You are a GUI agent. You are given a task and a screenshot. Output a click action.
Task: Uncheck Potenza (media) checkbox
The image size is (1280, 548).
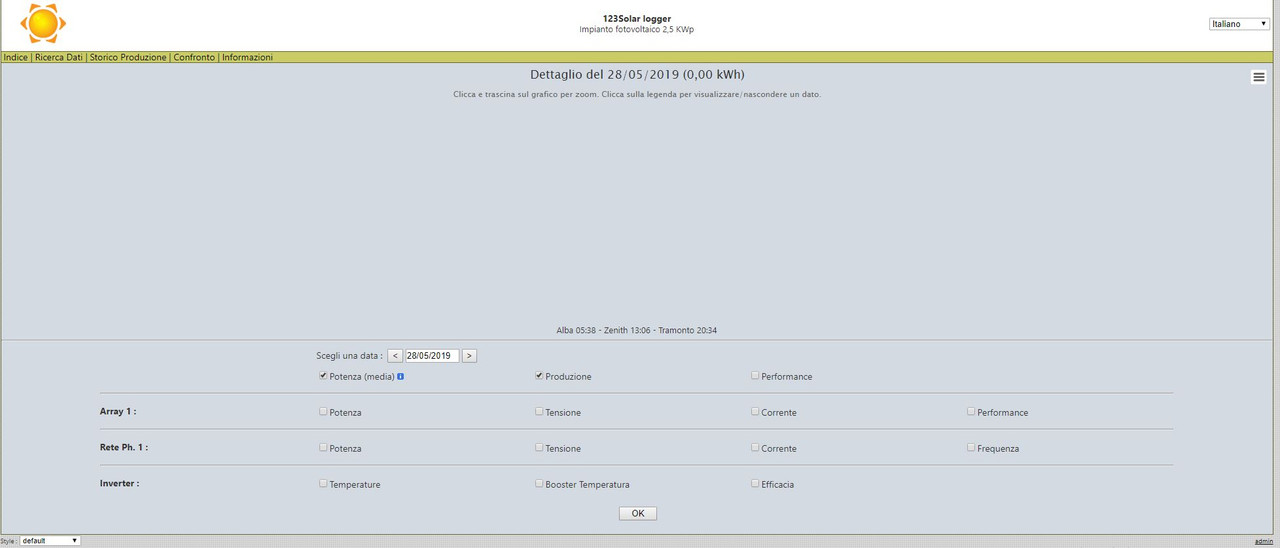coord(323,376)
